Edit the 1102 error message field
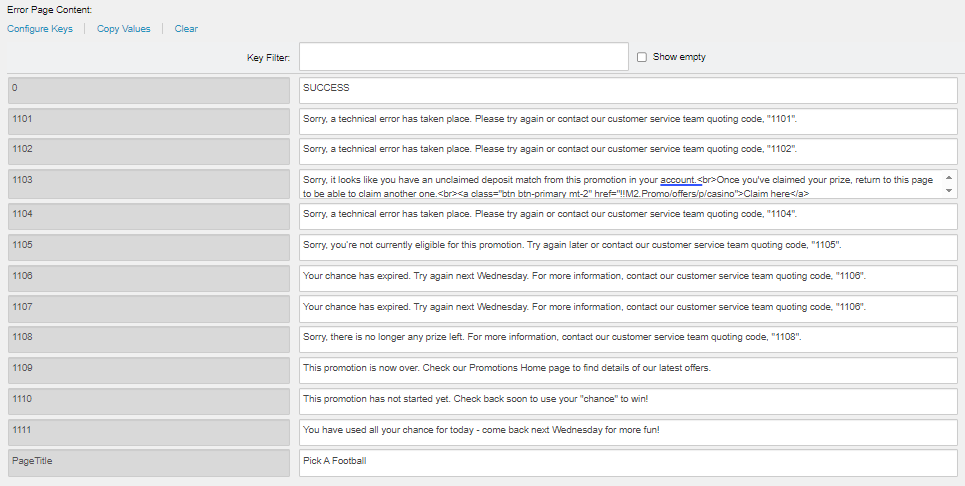 pyautogui.click(x=628, y=151)
